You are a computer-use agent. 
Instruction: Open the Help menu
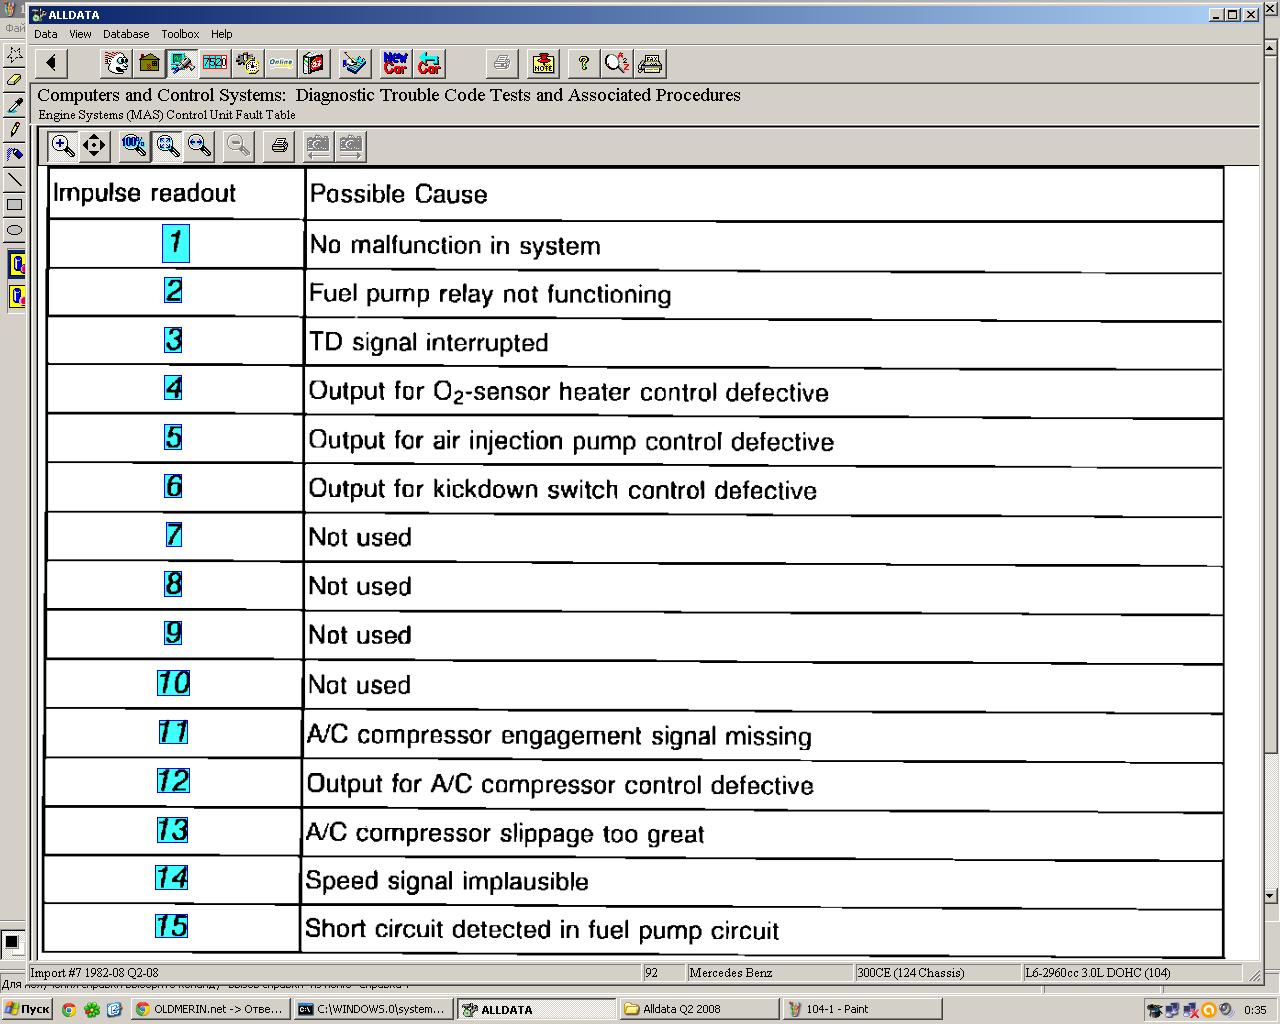[222, 34]
